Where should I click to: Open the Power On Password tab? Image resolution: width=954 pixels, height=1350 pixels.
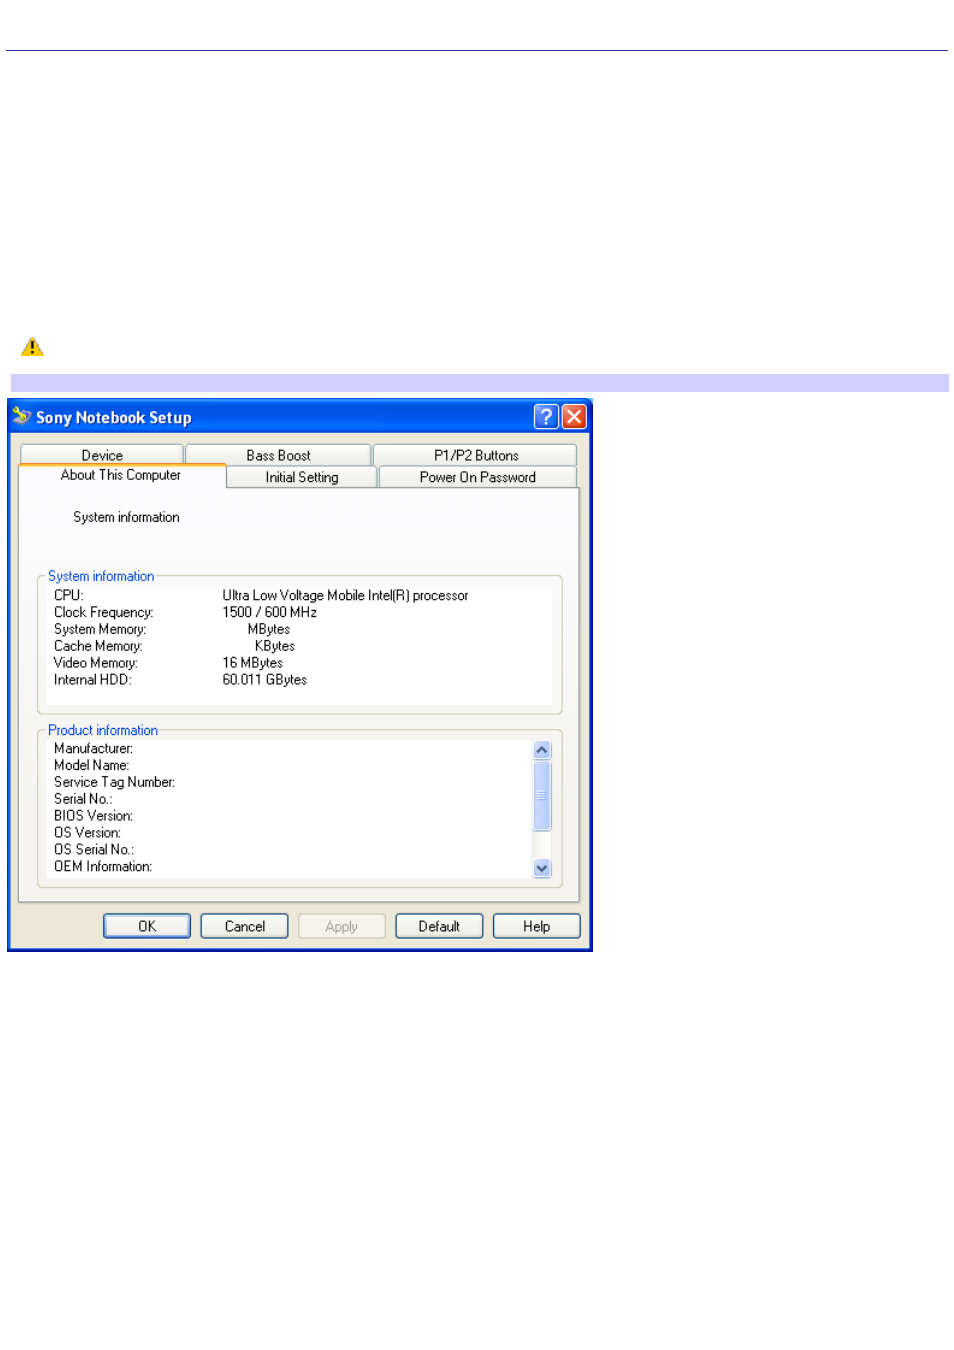[478, 477]
